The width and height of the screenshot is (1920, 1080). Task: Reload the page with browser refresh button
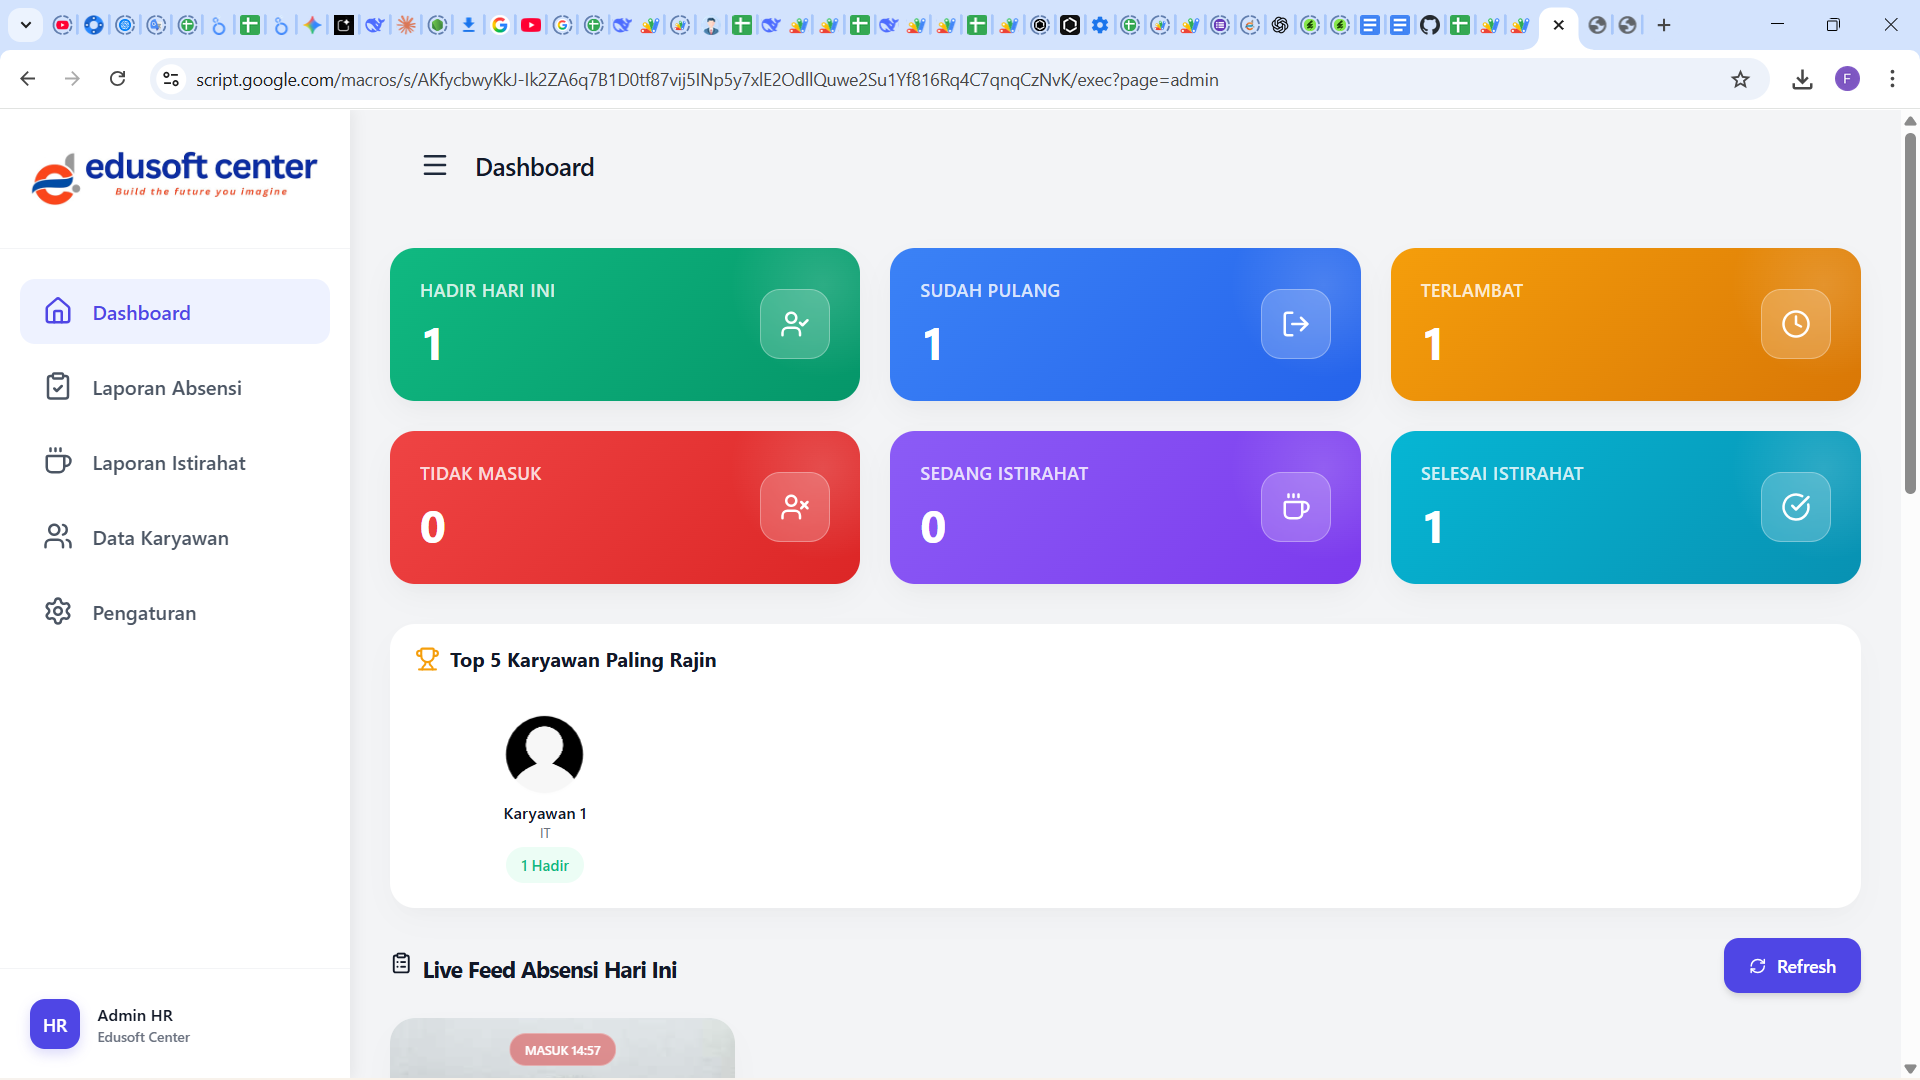117,80
